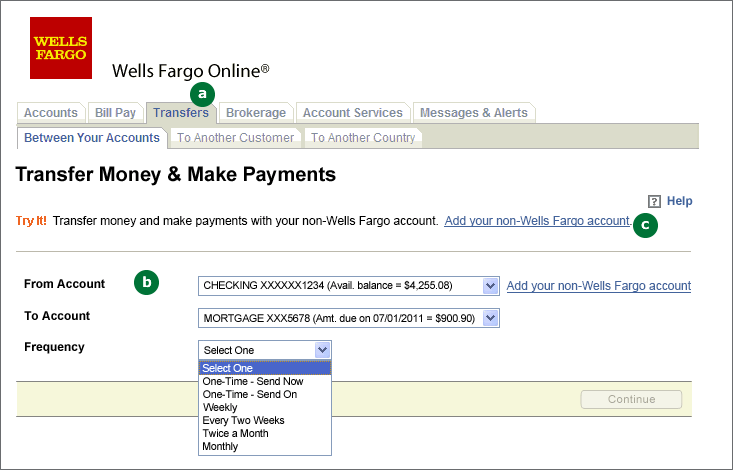Click the Transfer Money & Make Payments heading

pyautogui.click(x=176, y=174)
